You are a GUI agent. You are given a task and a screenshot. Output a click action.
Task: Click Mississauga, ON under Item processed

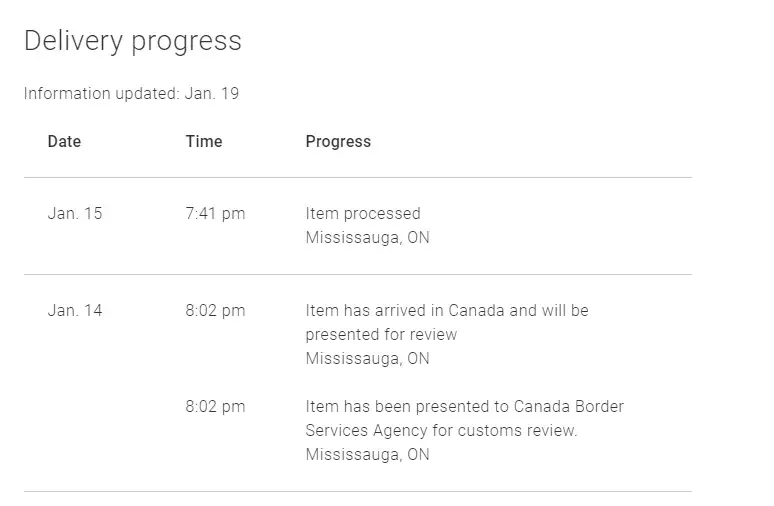point(367,238)
